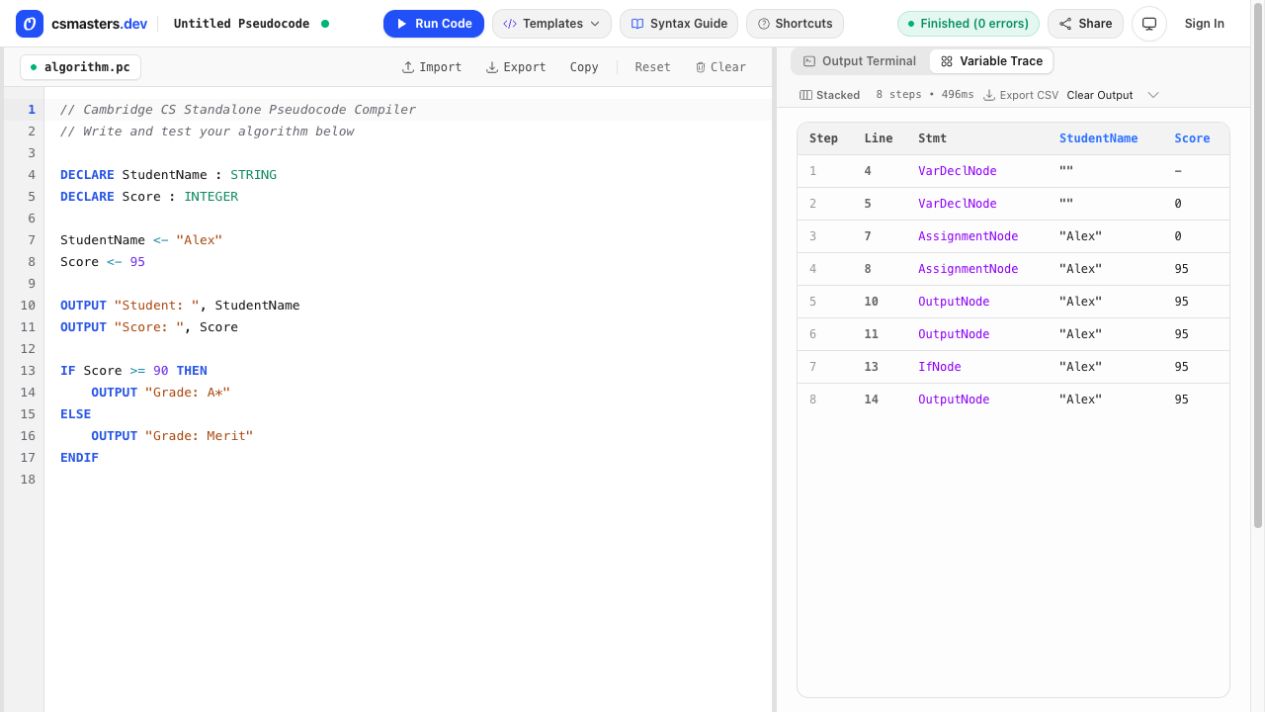This screenshot has height=712, width=1265.
Task: Select step 5 OutputNode row
Action: [1013, 301]
